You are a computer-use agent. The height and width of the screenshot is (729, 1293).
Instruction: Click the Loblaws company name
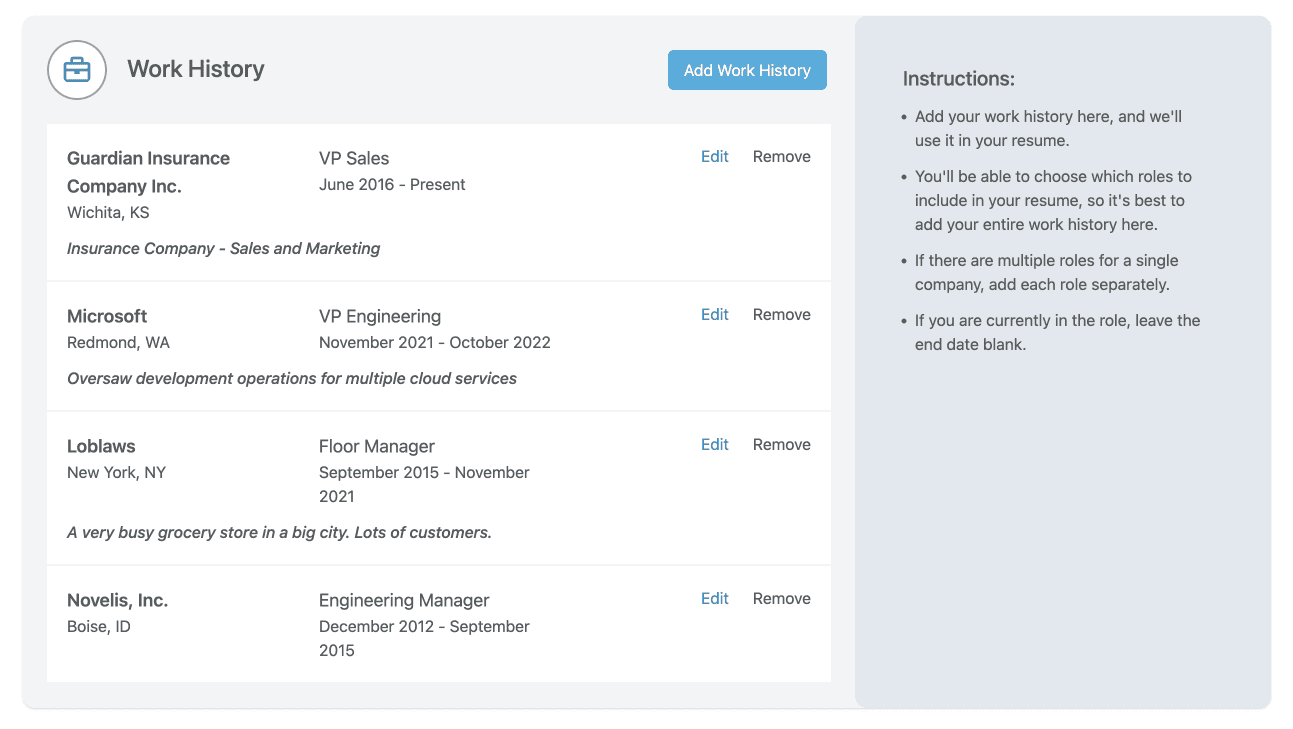[101, 446]
